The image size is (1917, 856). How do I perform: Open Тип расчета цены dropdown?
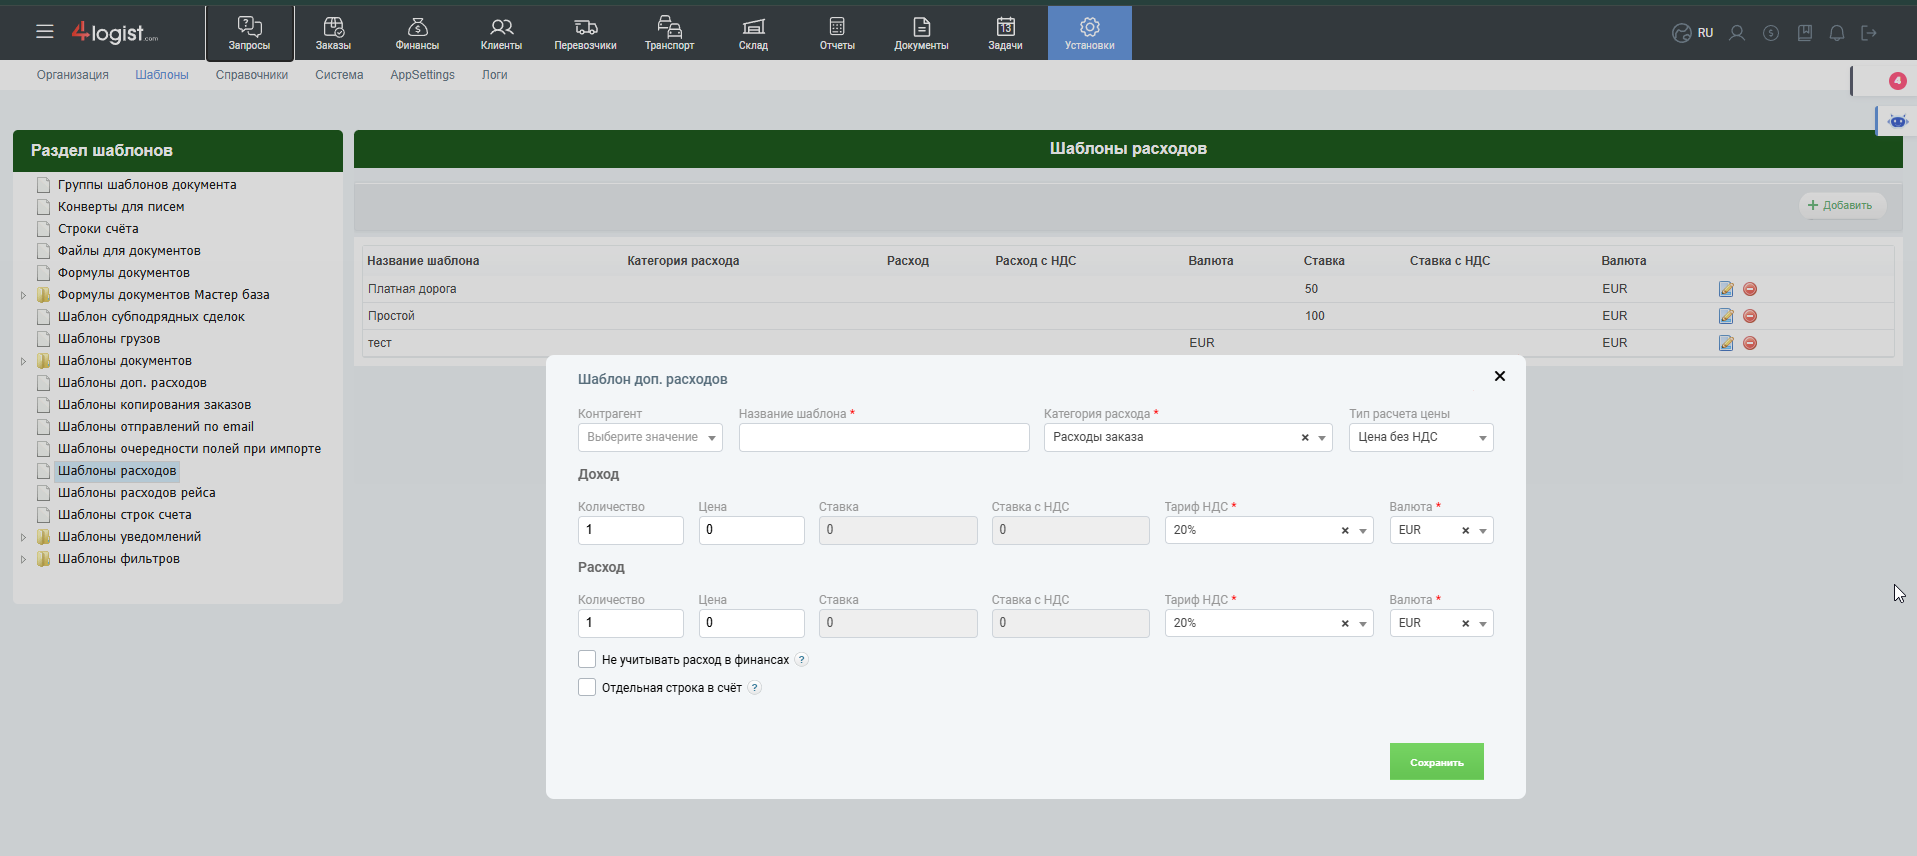click(x=1420, y=438)
